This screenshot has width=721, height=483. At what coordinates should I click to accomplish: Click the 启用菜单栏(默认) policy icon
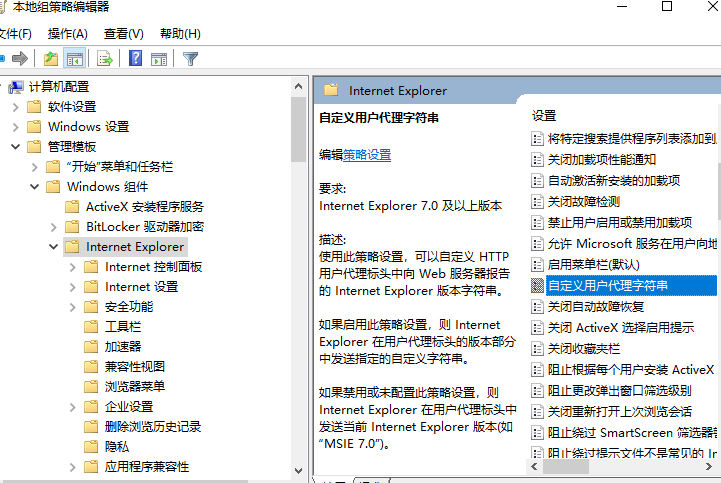pyautogui.click(x=537, y=264)
